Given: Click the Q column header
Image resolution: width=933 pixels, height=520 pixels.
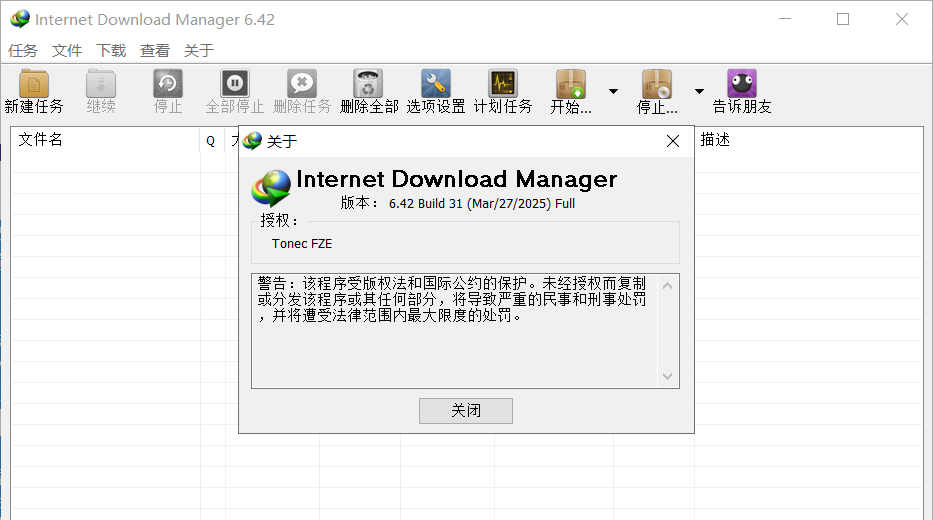Looking at the screenshot, I should [210, 141].
